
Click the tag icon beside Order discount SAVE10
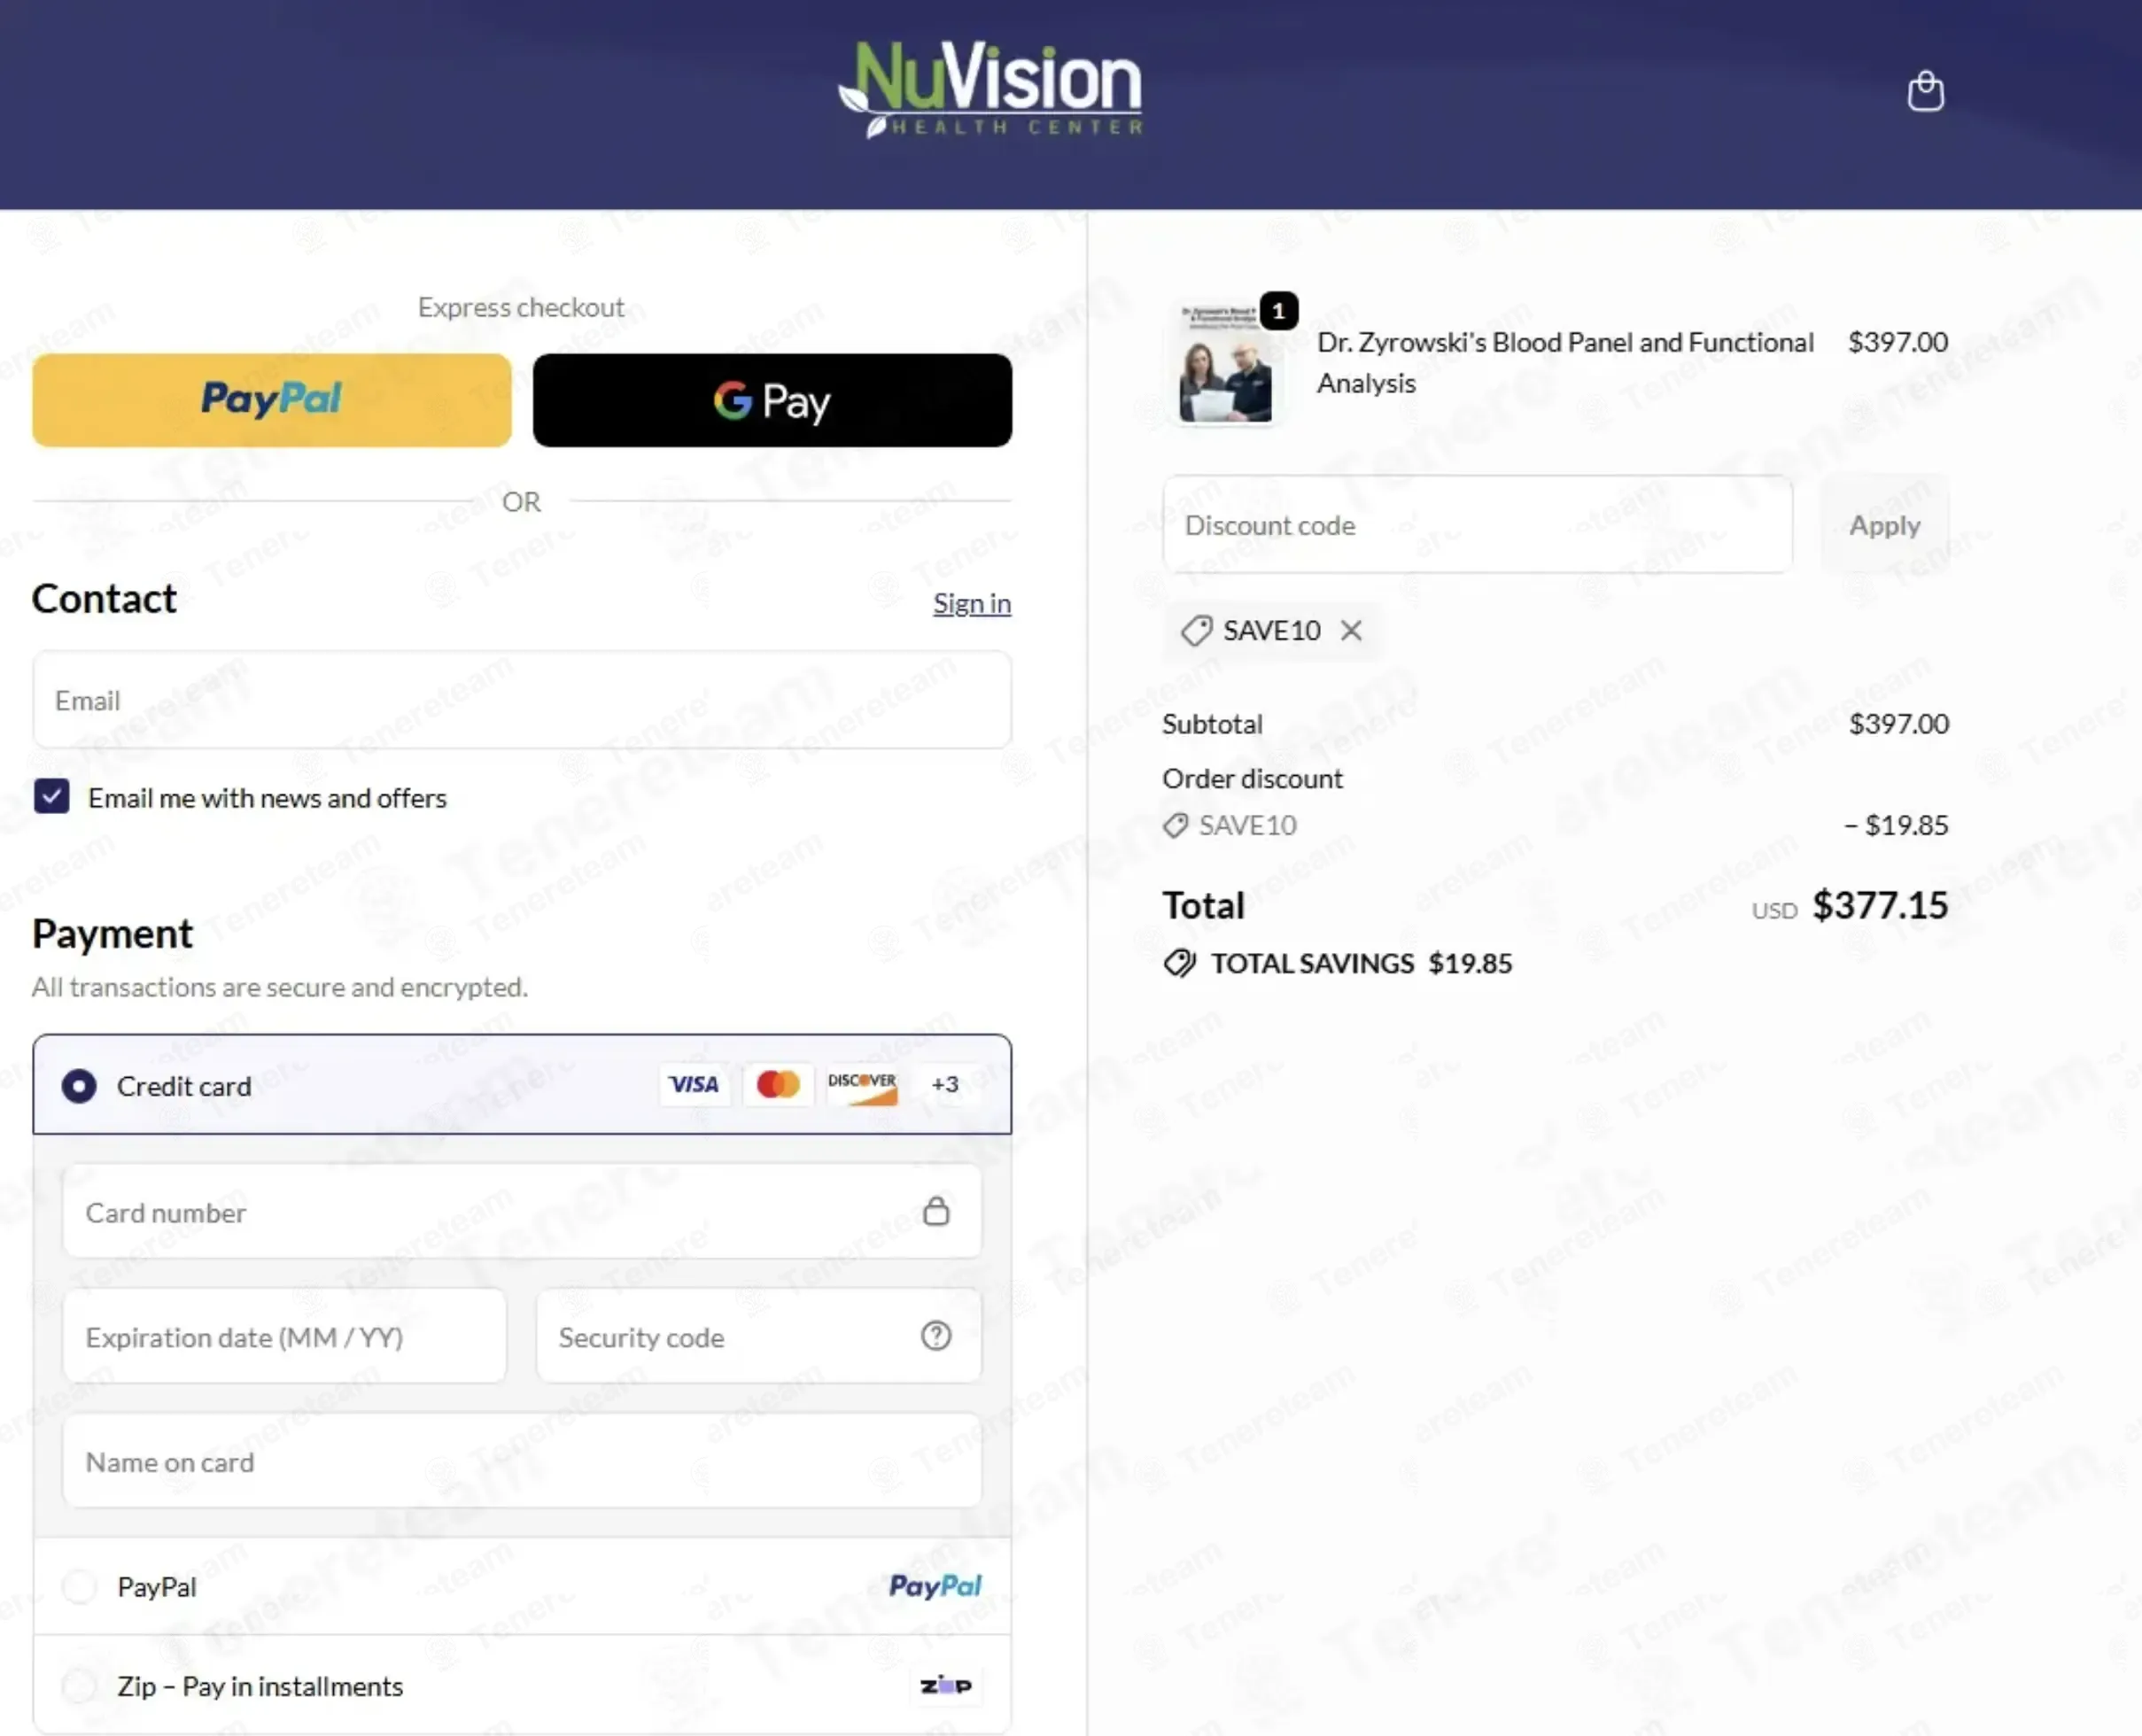click(1176, 825)
